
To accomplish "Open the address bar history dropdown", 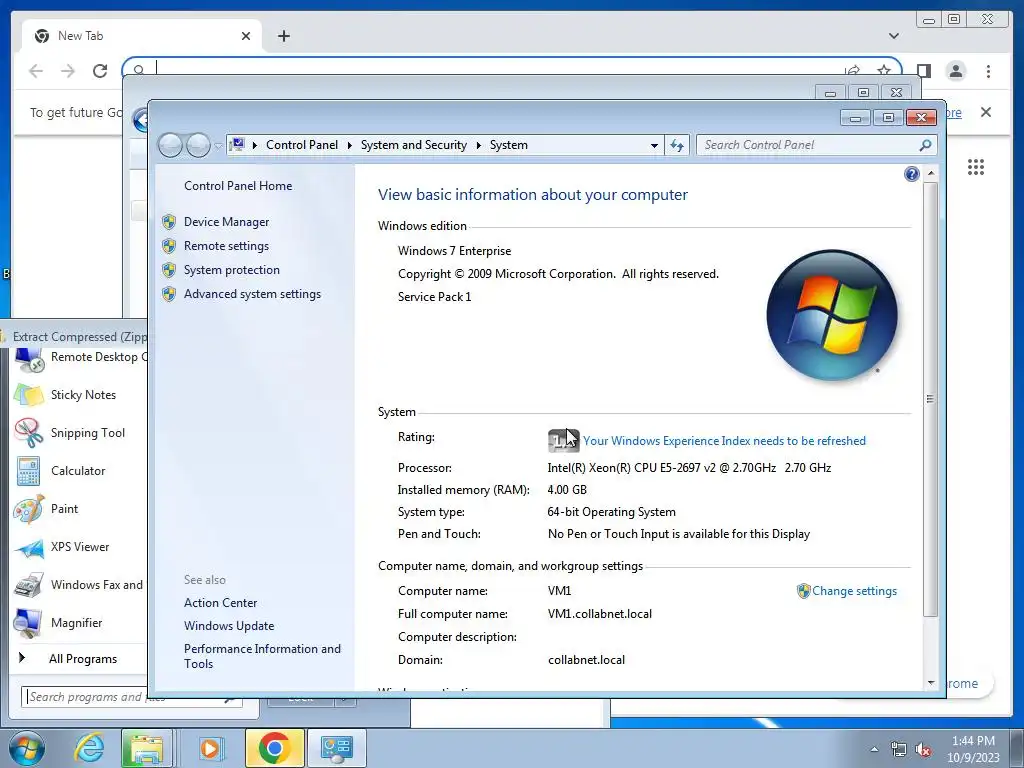I will point(654,146).
